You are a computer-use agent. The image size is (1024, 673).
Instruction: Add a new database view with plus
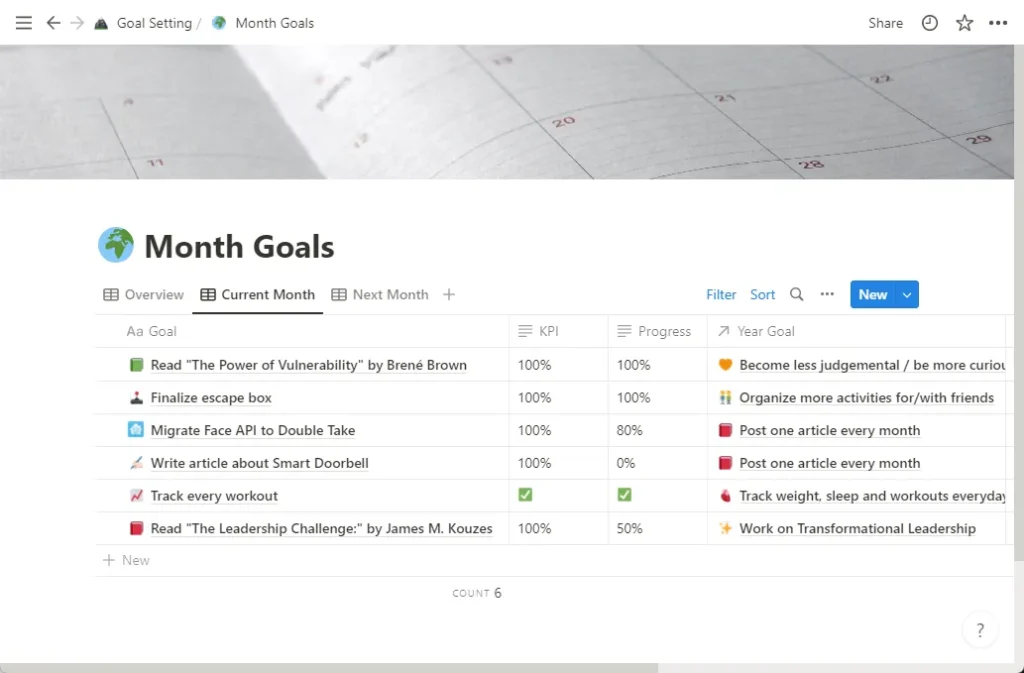[x=449, y=294]
